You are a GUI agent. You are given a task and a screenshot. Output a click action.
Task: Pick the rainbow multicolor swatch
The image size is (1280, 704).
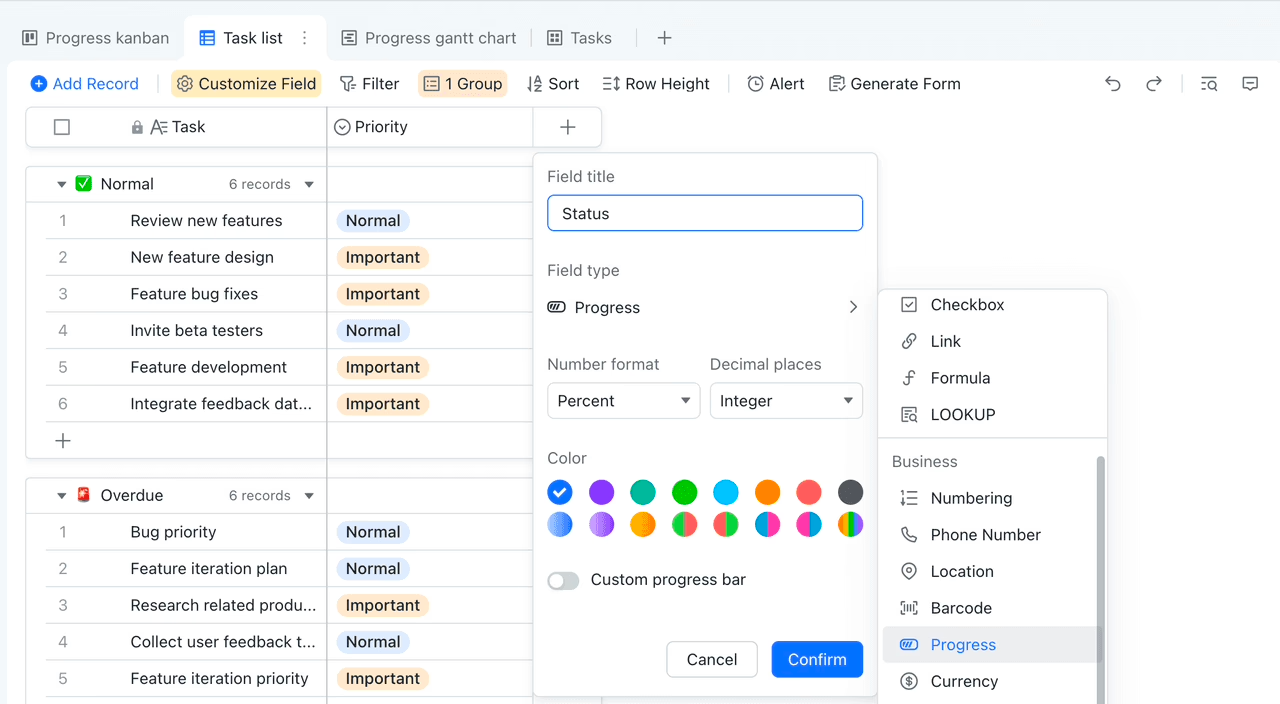(850, 525)
